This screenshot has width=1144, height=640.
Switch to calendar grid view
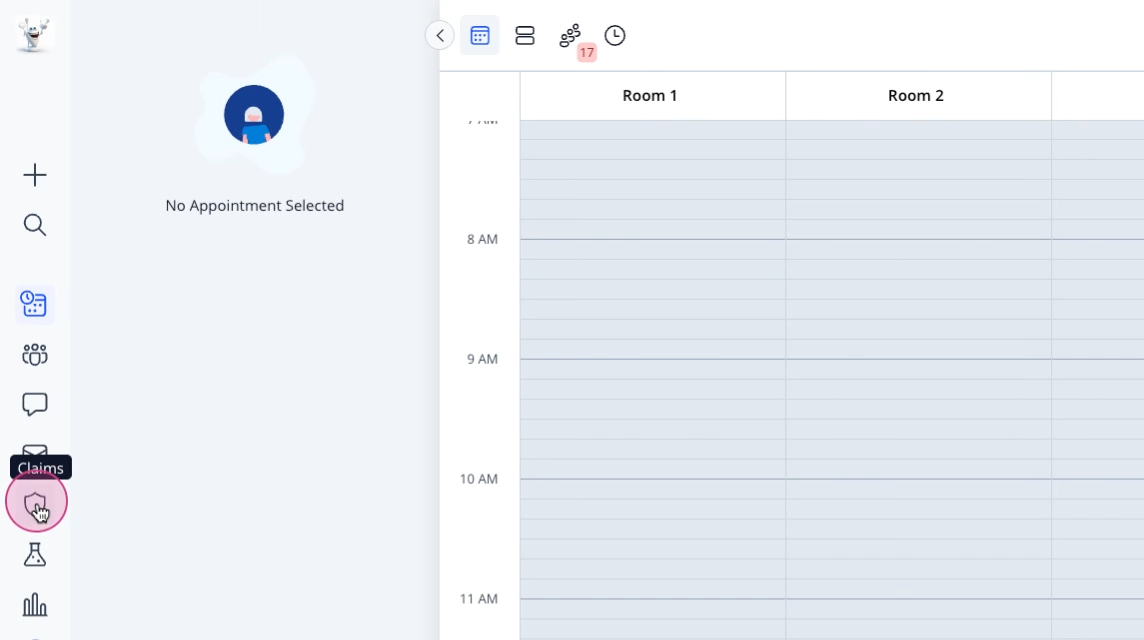[x=479, y=35]
